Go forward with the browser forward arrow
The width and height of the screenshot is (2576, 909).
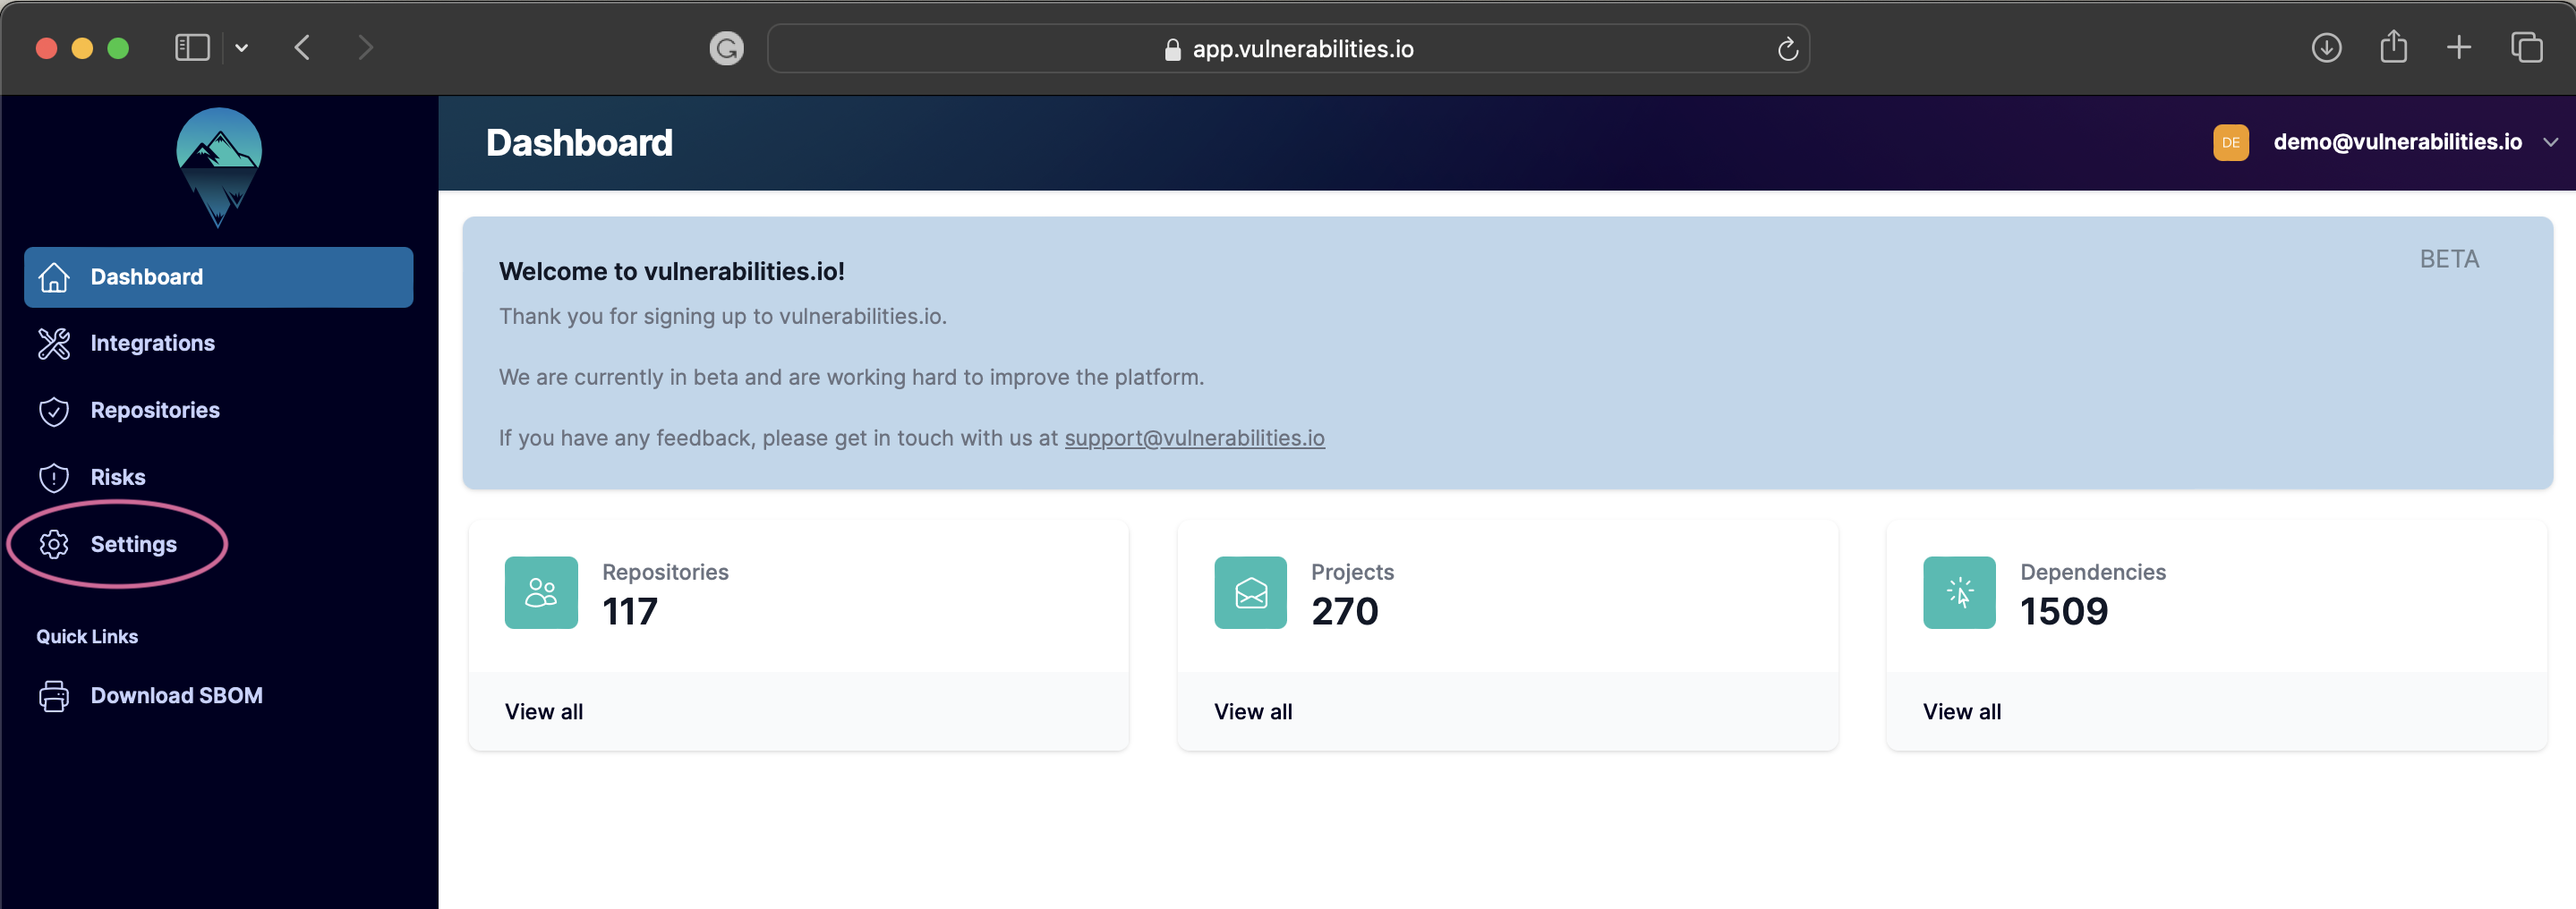click(366, 47)
